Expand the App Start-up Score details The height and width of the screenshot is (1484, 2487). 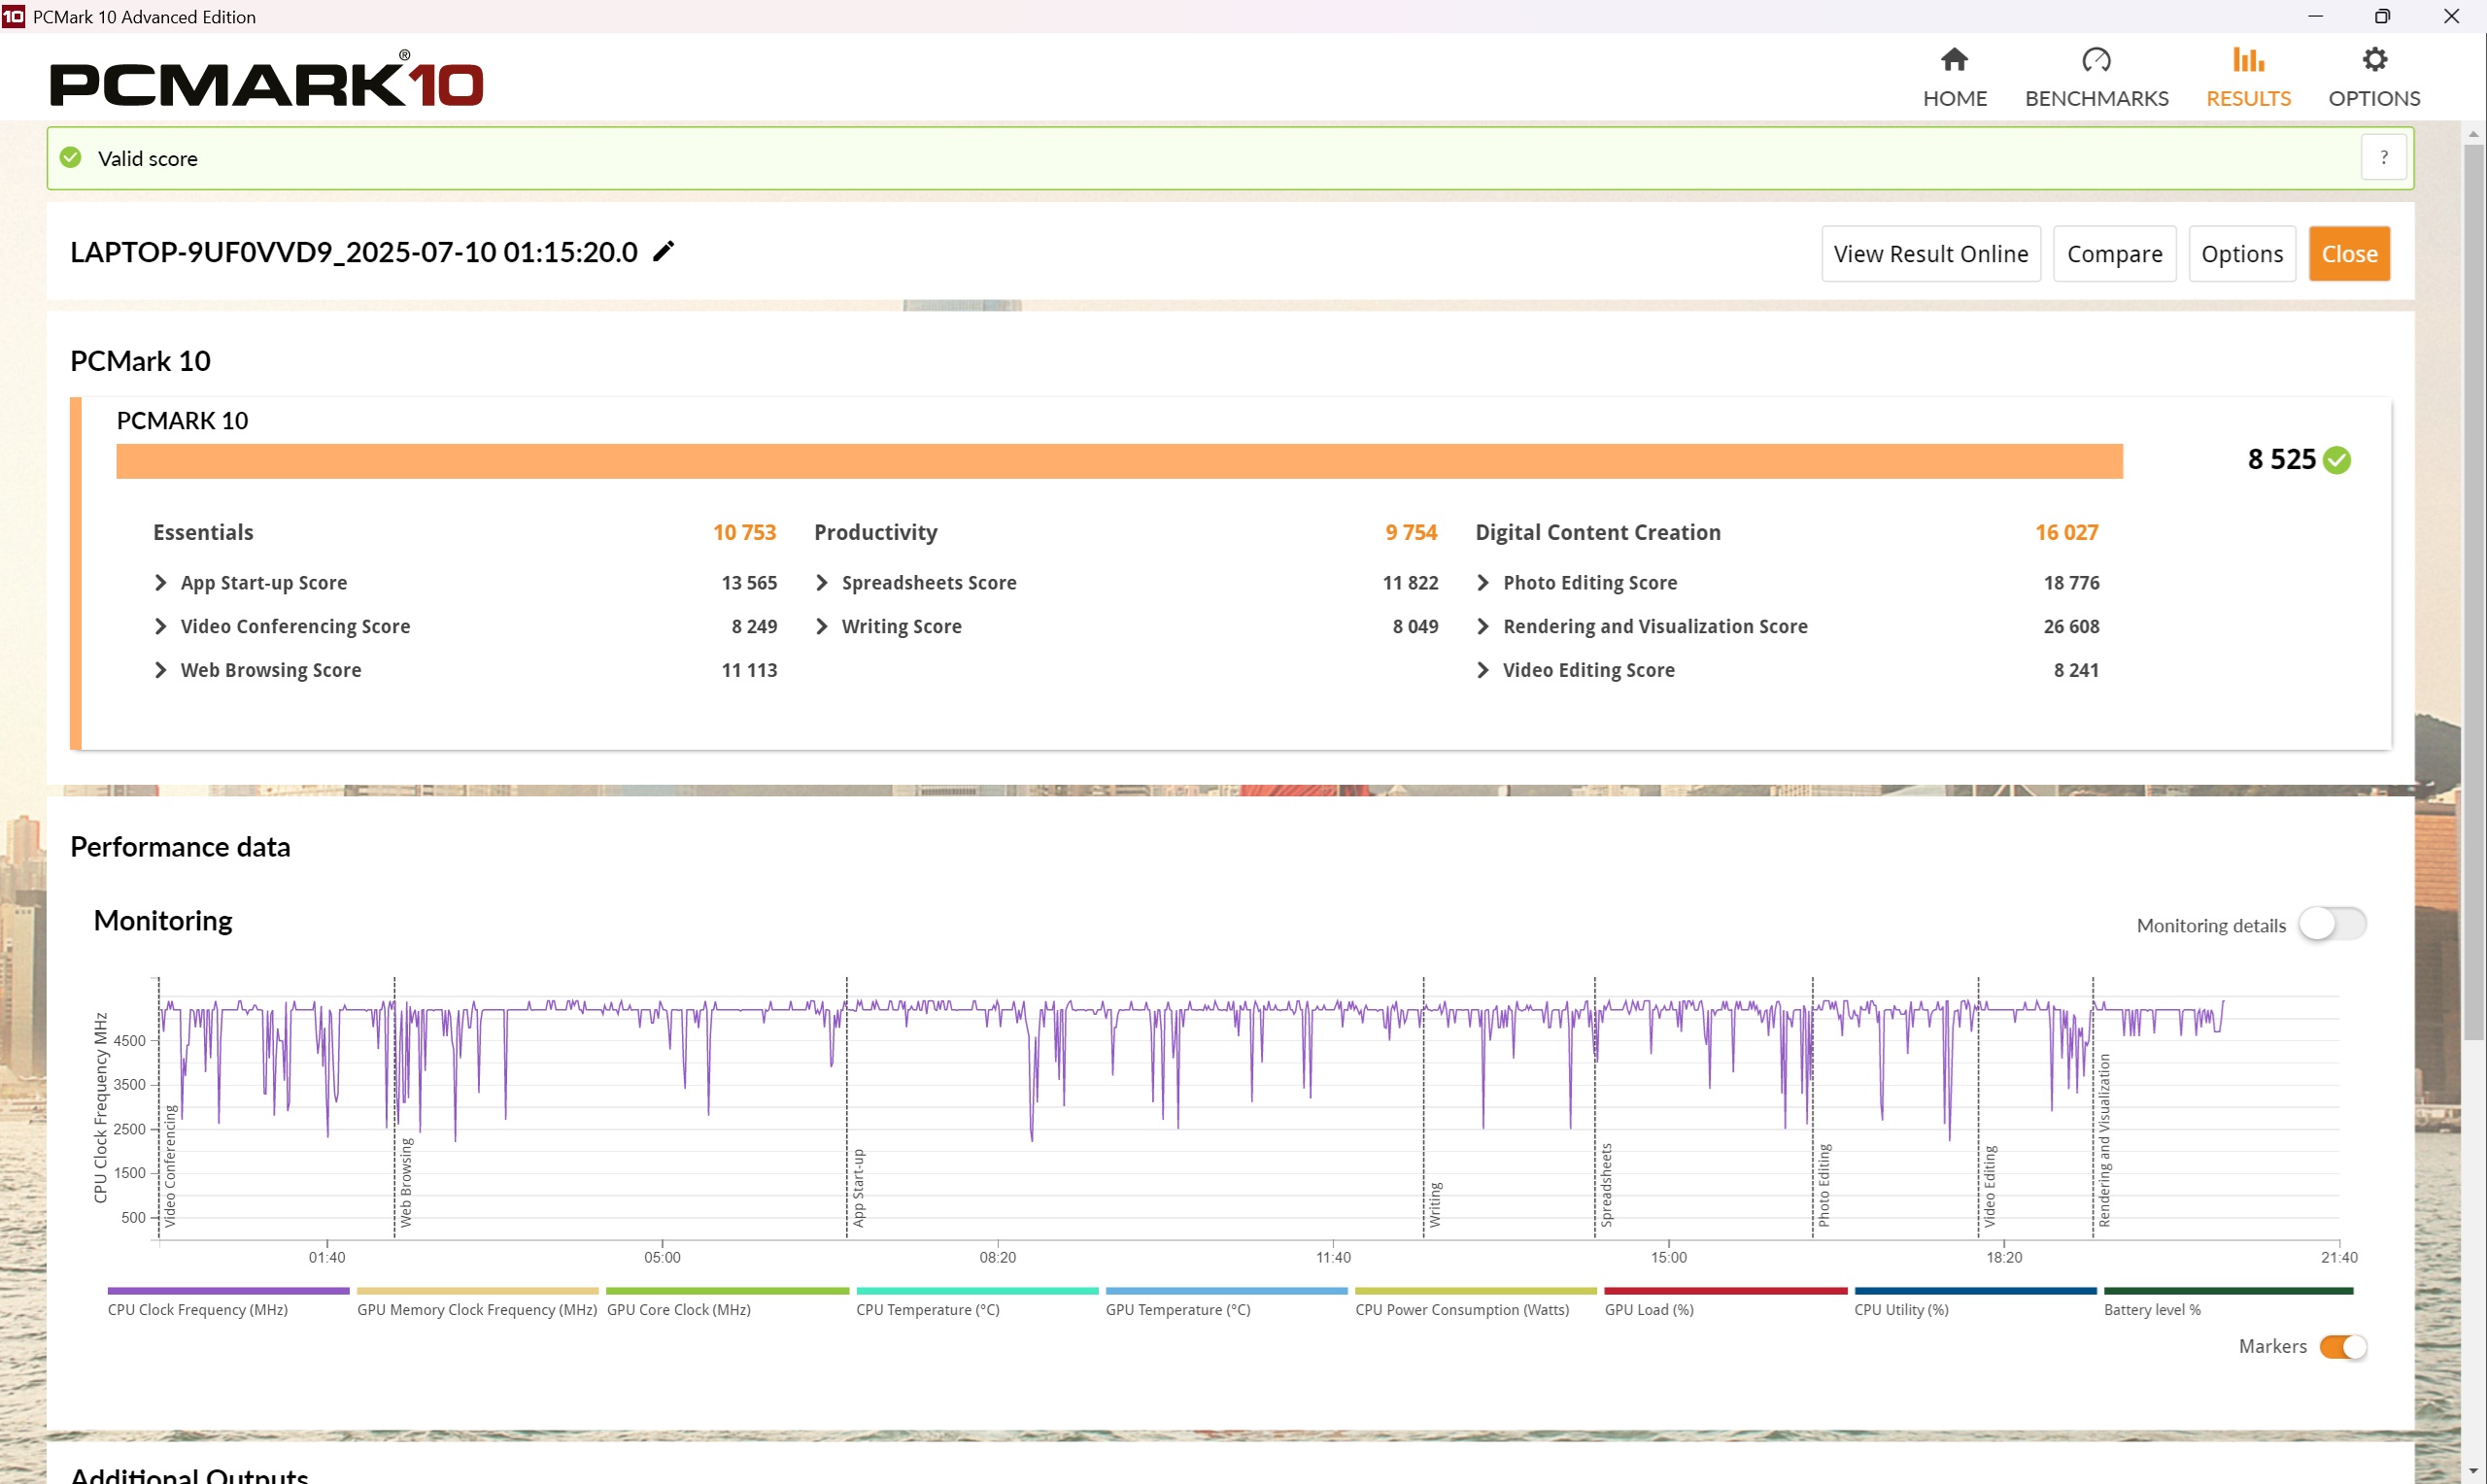coord(161,582)
